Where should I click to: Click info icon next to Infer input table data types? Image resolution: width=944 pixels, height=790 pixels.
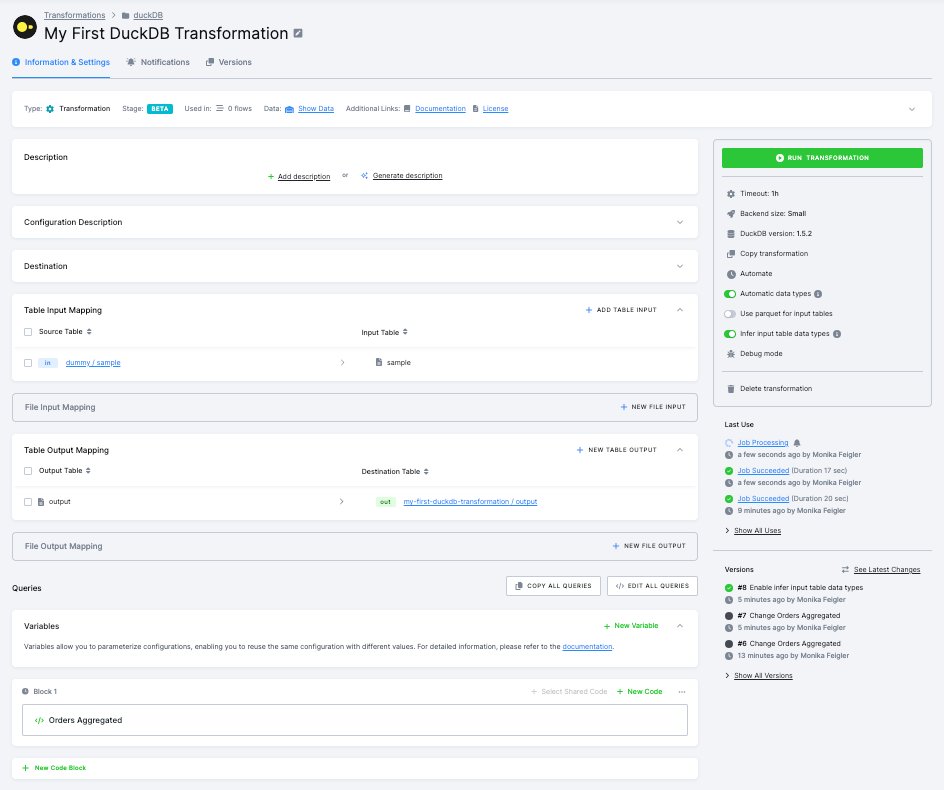(837, 334)
